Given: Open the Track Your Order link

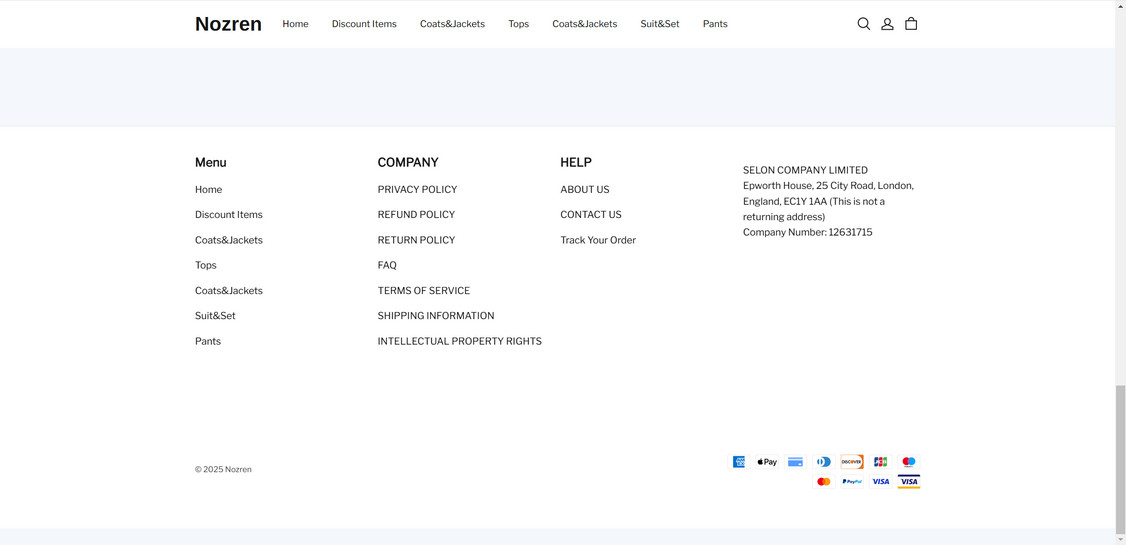Looking at the screenshot, I should pyautogui.click(x=598, y=240).
